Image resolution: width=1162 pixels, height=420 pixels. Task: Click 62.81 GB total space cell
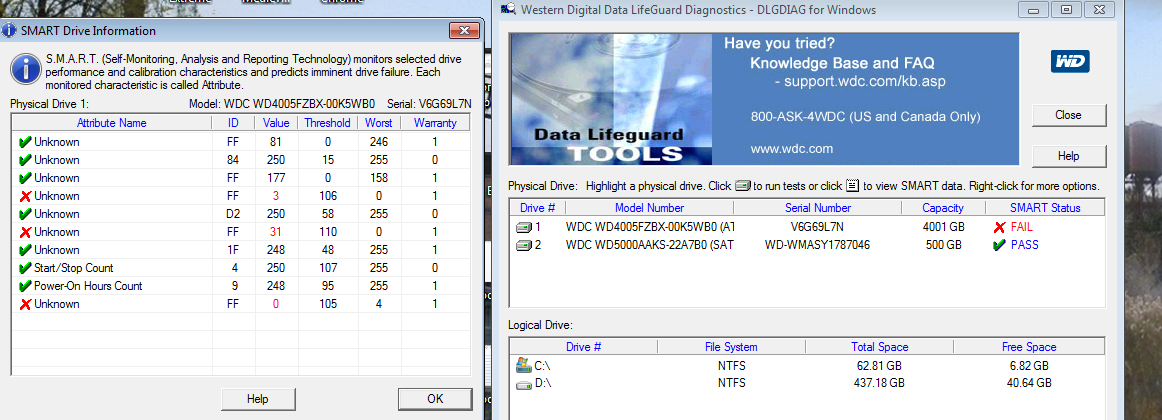click(x=880, y=366)
